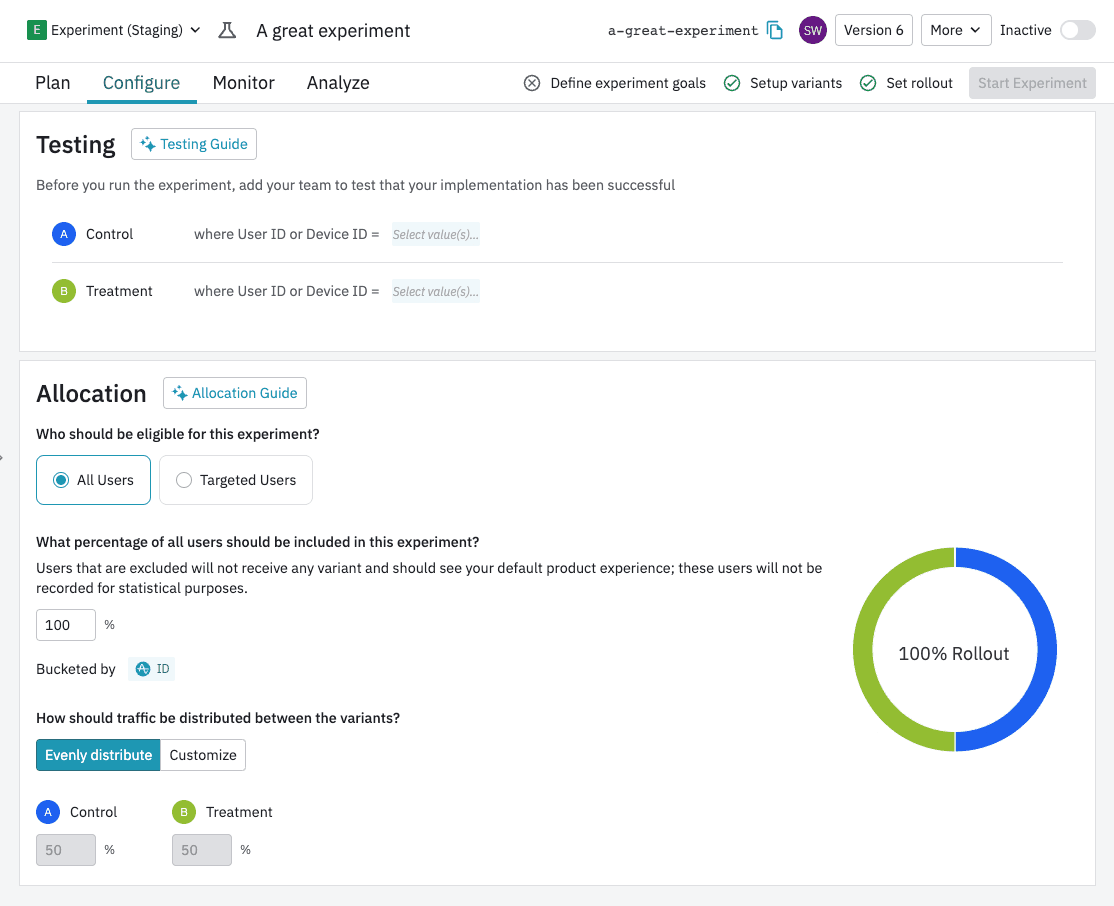This screenshot has height=906, width=1114.
Task: Click the Define experiment goals status icon
Action: (x=532, y=83)
